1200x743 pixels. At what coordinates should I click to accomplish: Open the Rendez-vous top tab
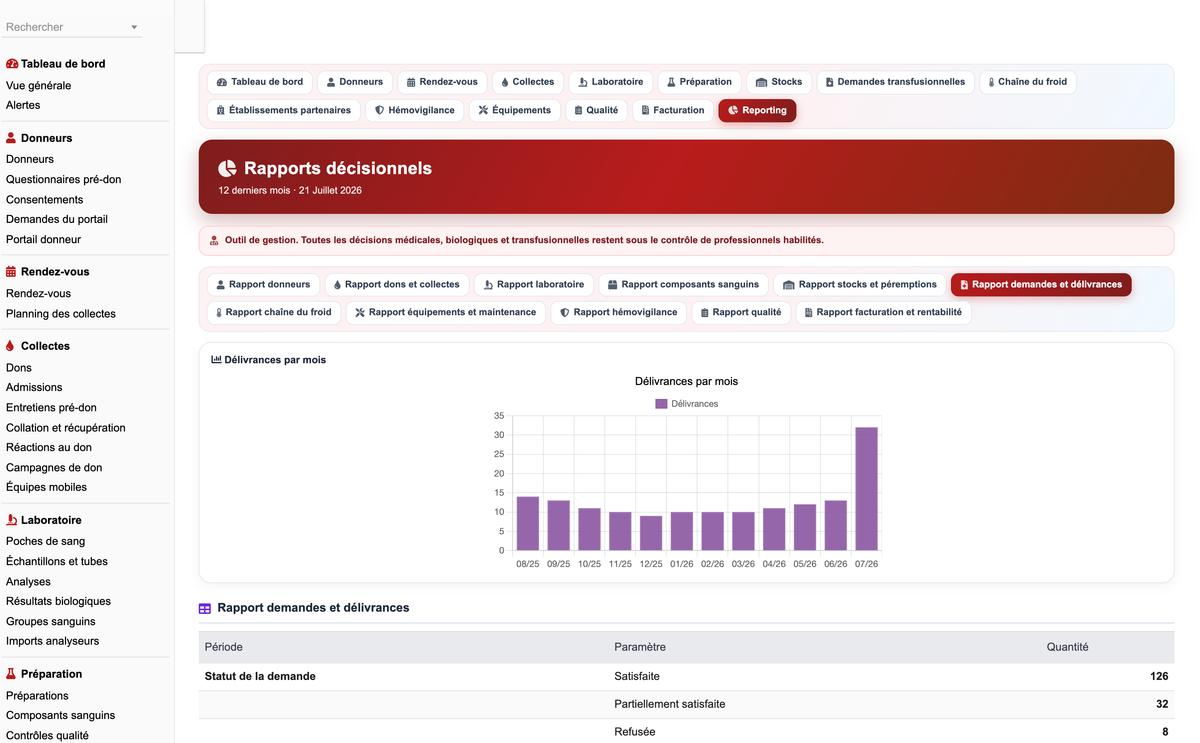[x=442, y=82]
